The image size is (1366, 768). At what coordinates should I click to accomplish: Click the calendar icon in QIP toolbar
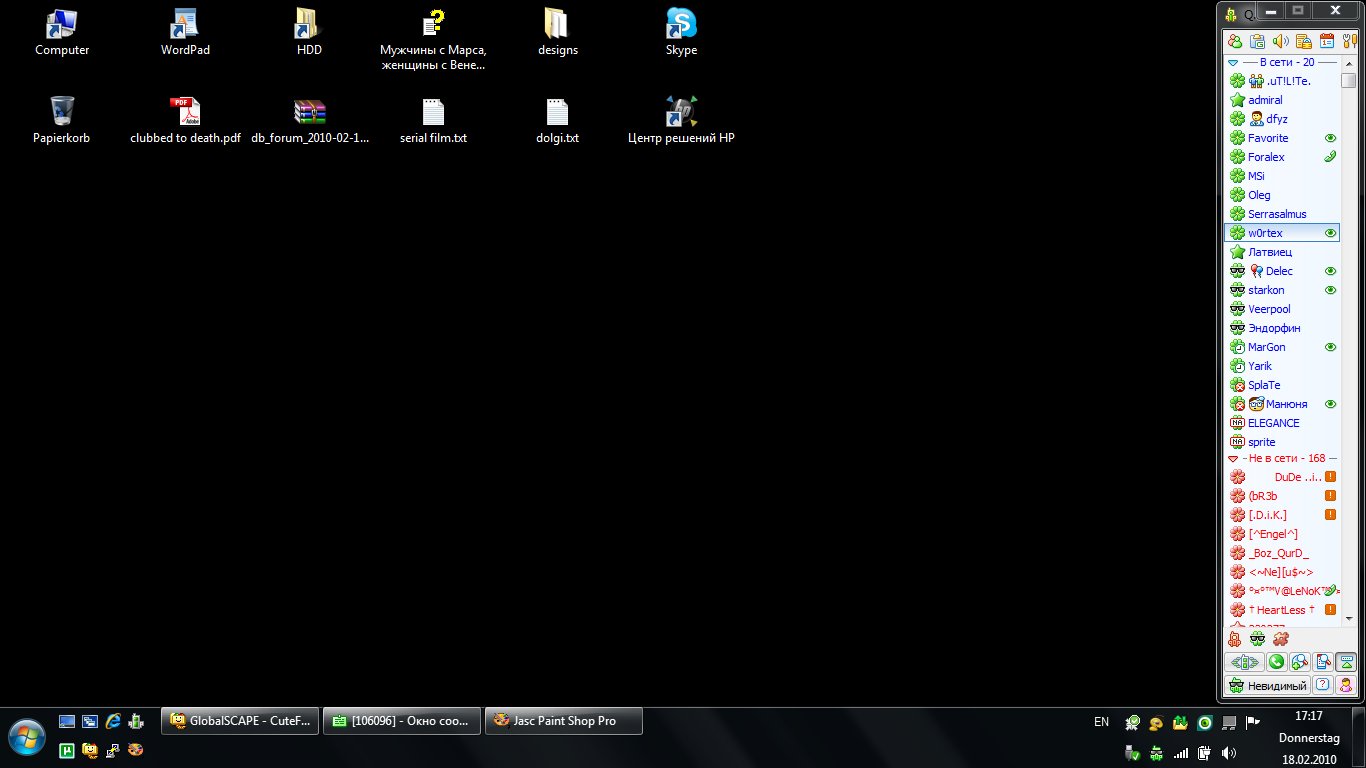click(1326, 41)
